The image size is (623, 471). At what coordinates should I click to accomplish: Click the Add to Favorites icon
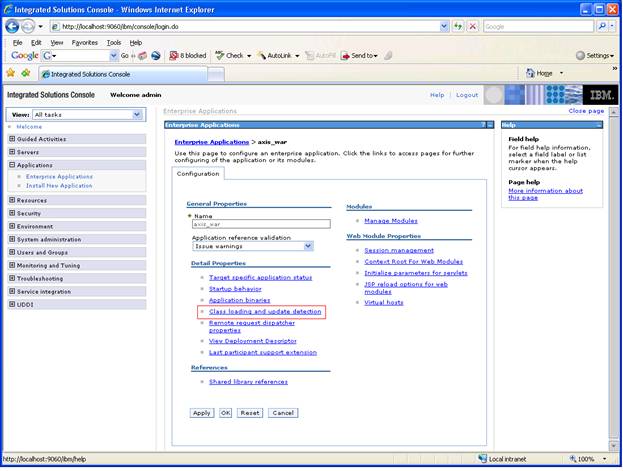(x=26, y=73)
